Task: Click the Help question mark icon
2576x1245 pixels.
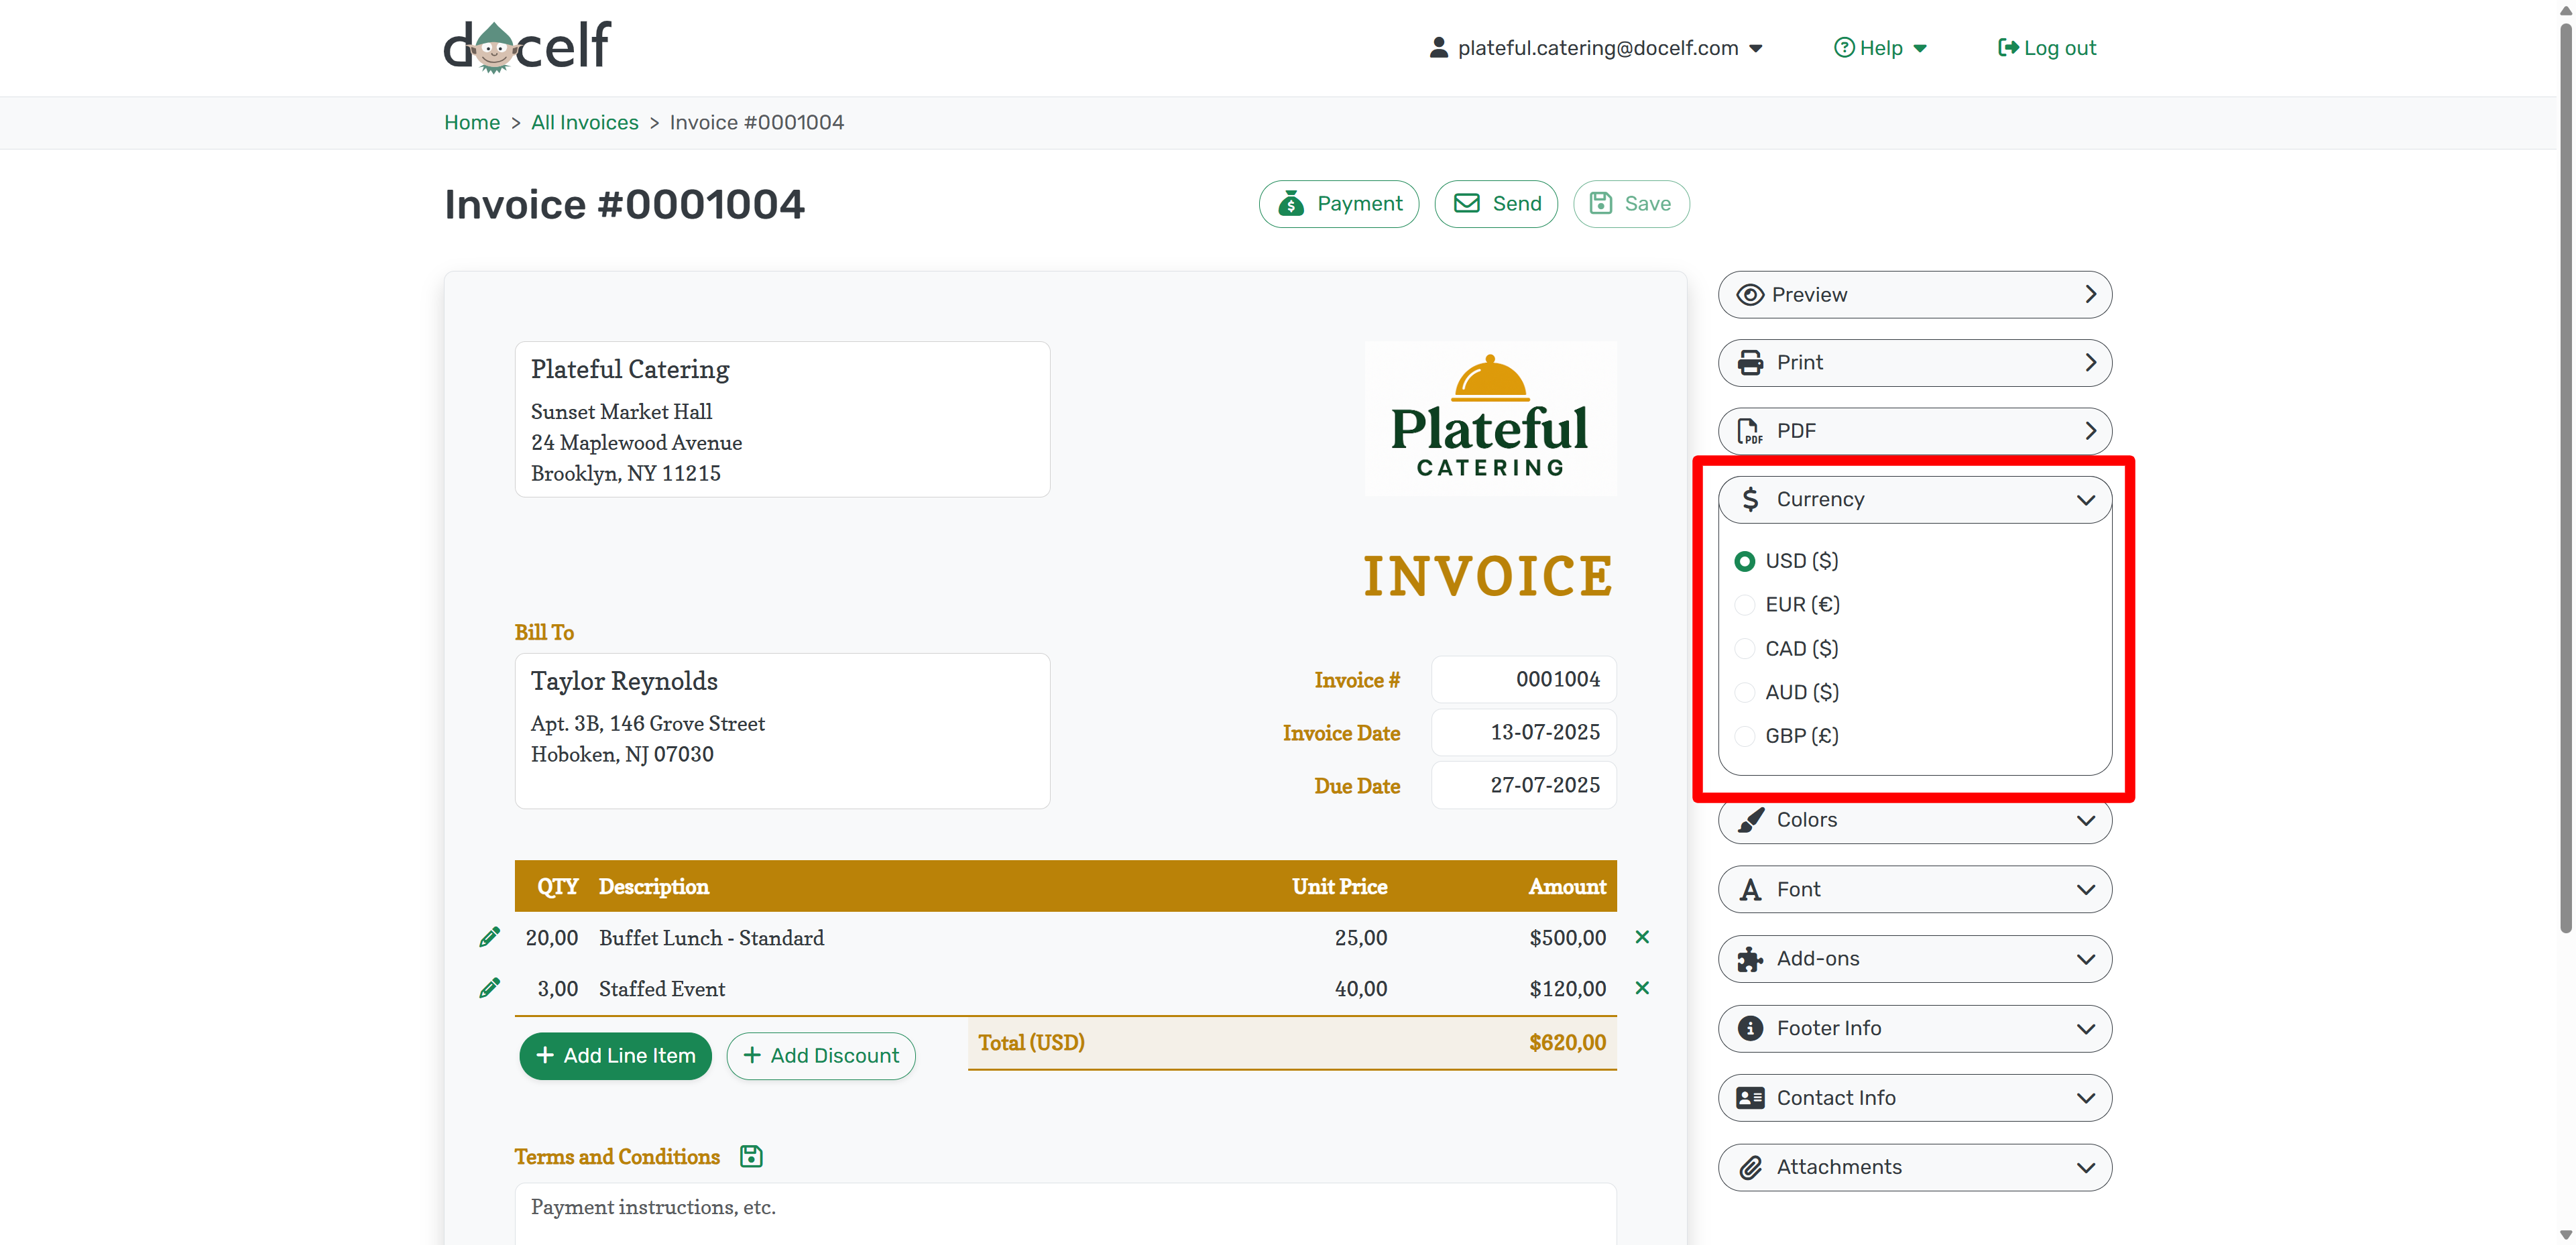Action: tap(1843, 48)
